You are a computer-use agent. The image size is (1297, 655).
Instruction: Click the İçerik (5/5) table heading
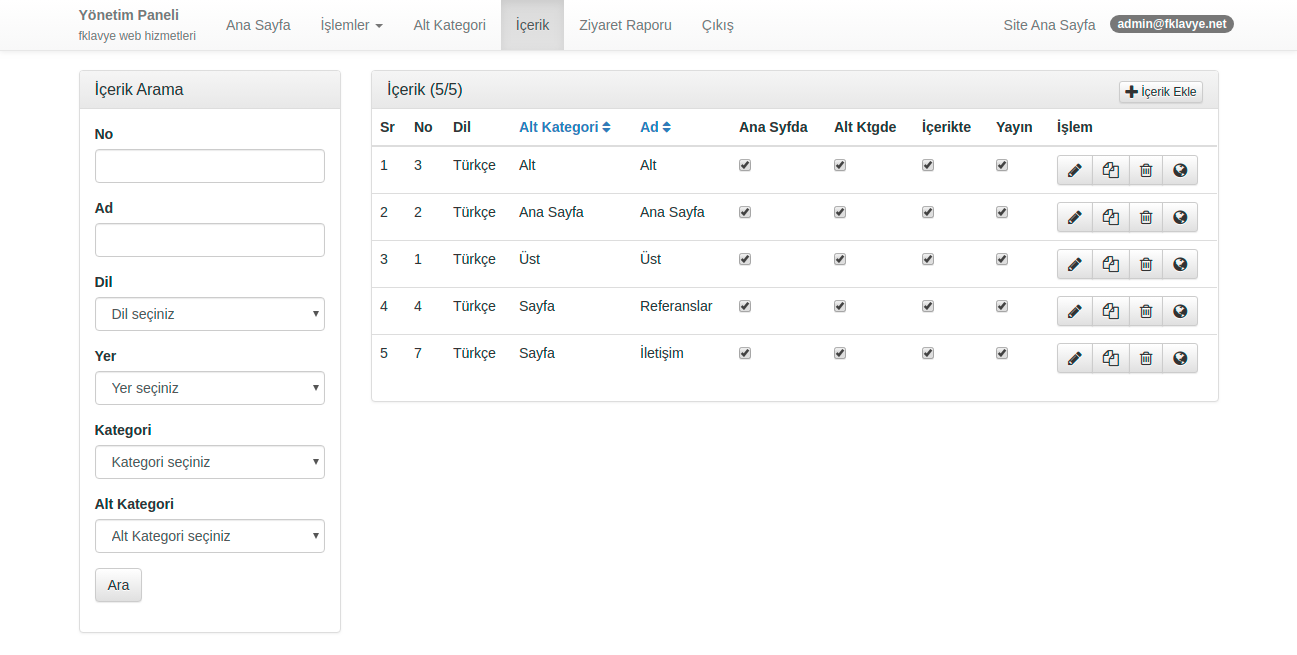point(425,90)
